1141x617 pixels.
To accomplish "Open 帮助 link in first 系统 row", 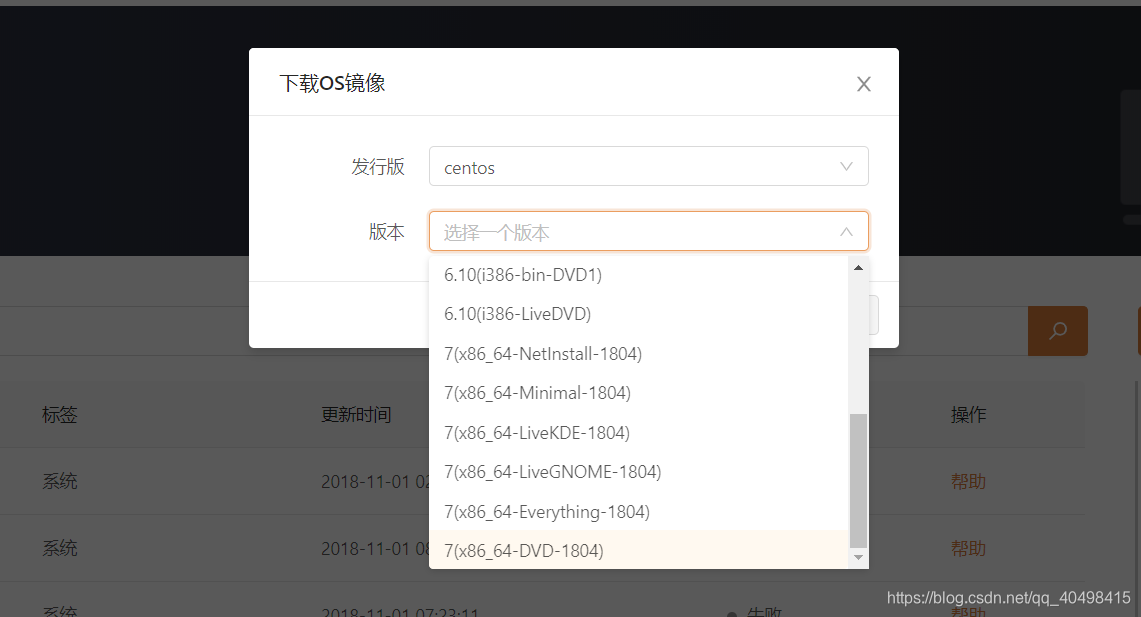I will 968,482.
